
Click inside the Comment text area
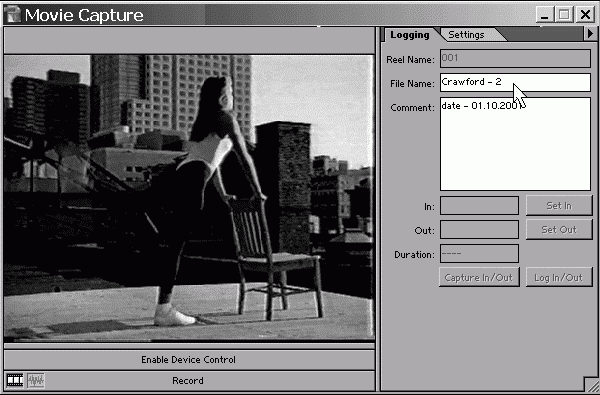(515, 144)
